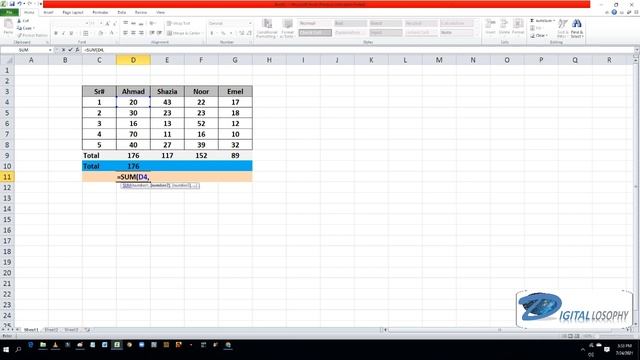Open the Clear dropdown in Editing group
Screen dimensions: 640x360
(539, 36)
